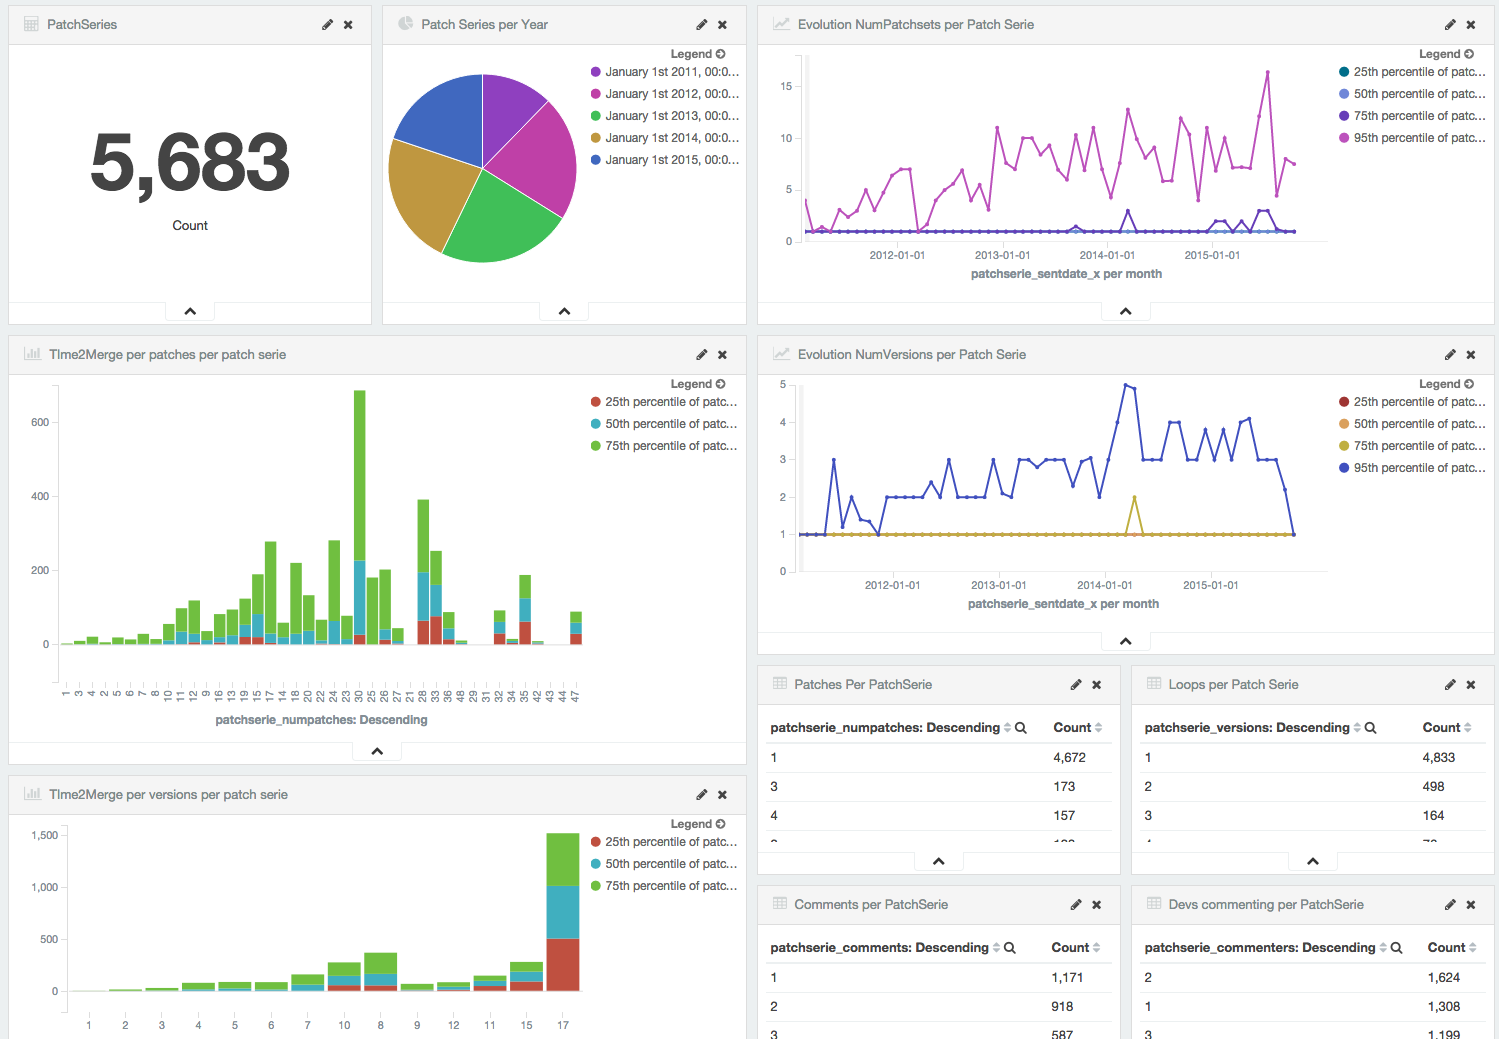Open magnifier filter for patchserie_comments column

click(x=1010, y=948)
